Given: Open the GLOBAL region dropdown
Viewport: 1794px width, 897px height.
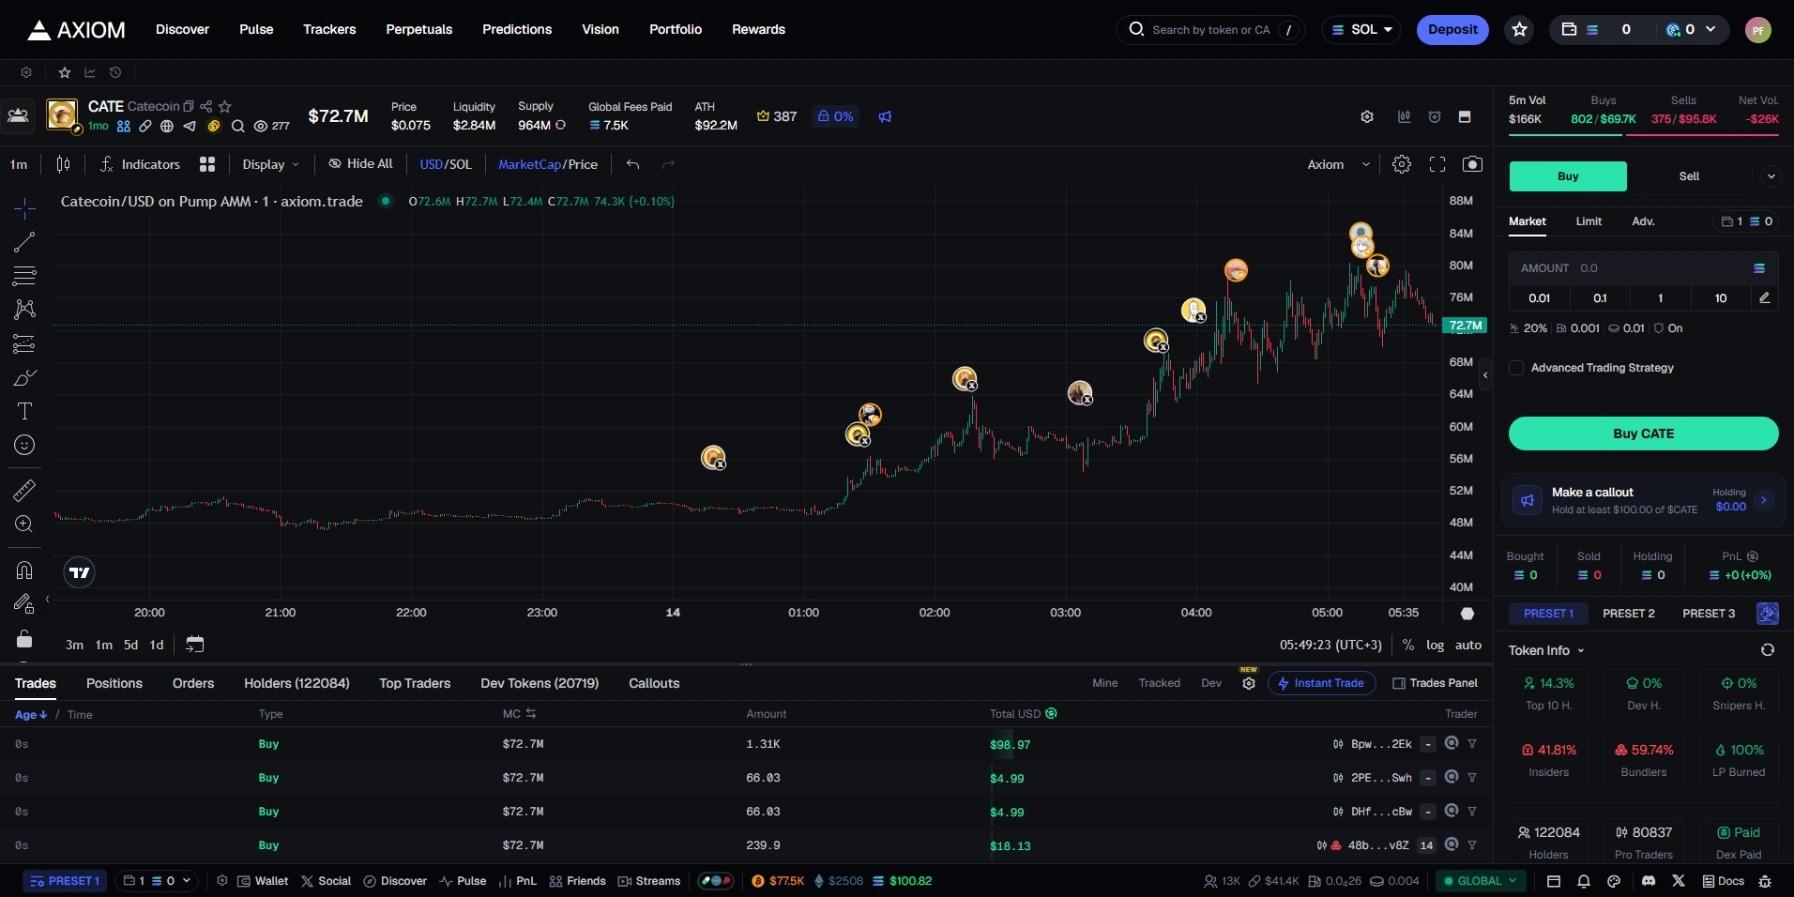Looking at the screenshot, I should pyautogui.click(x=1480, y=881).
